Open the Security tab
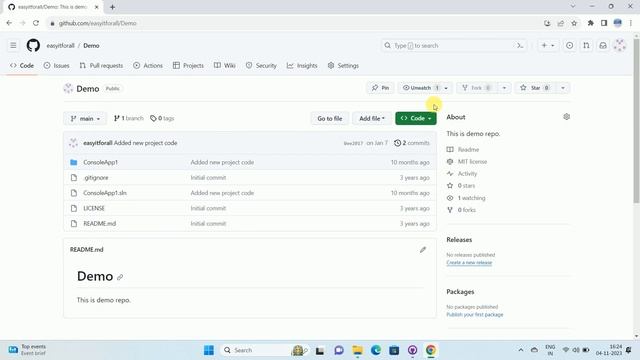 coord(261,65)
